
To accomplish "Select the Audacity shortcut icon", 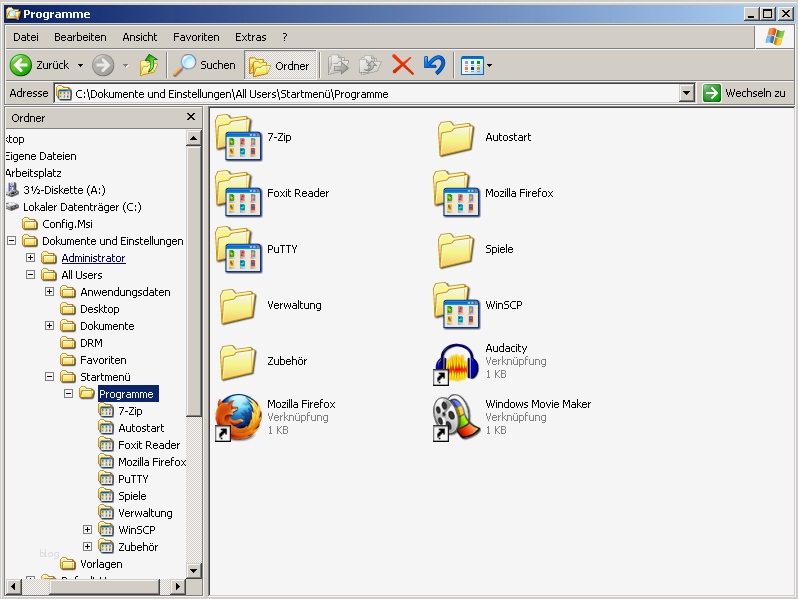I will tap(457, 362).
